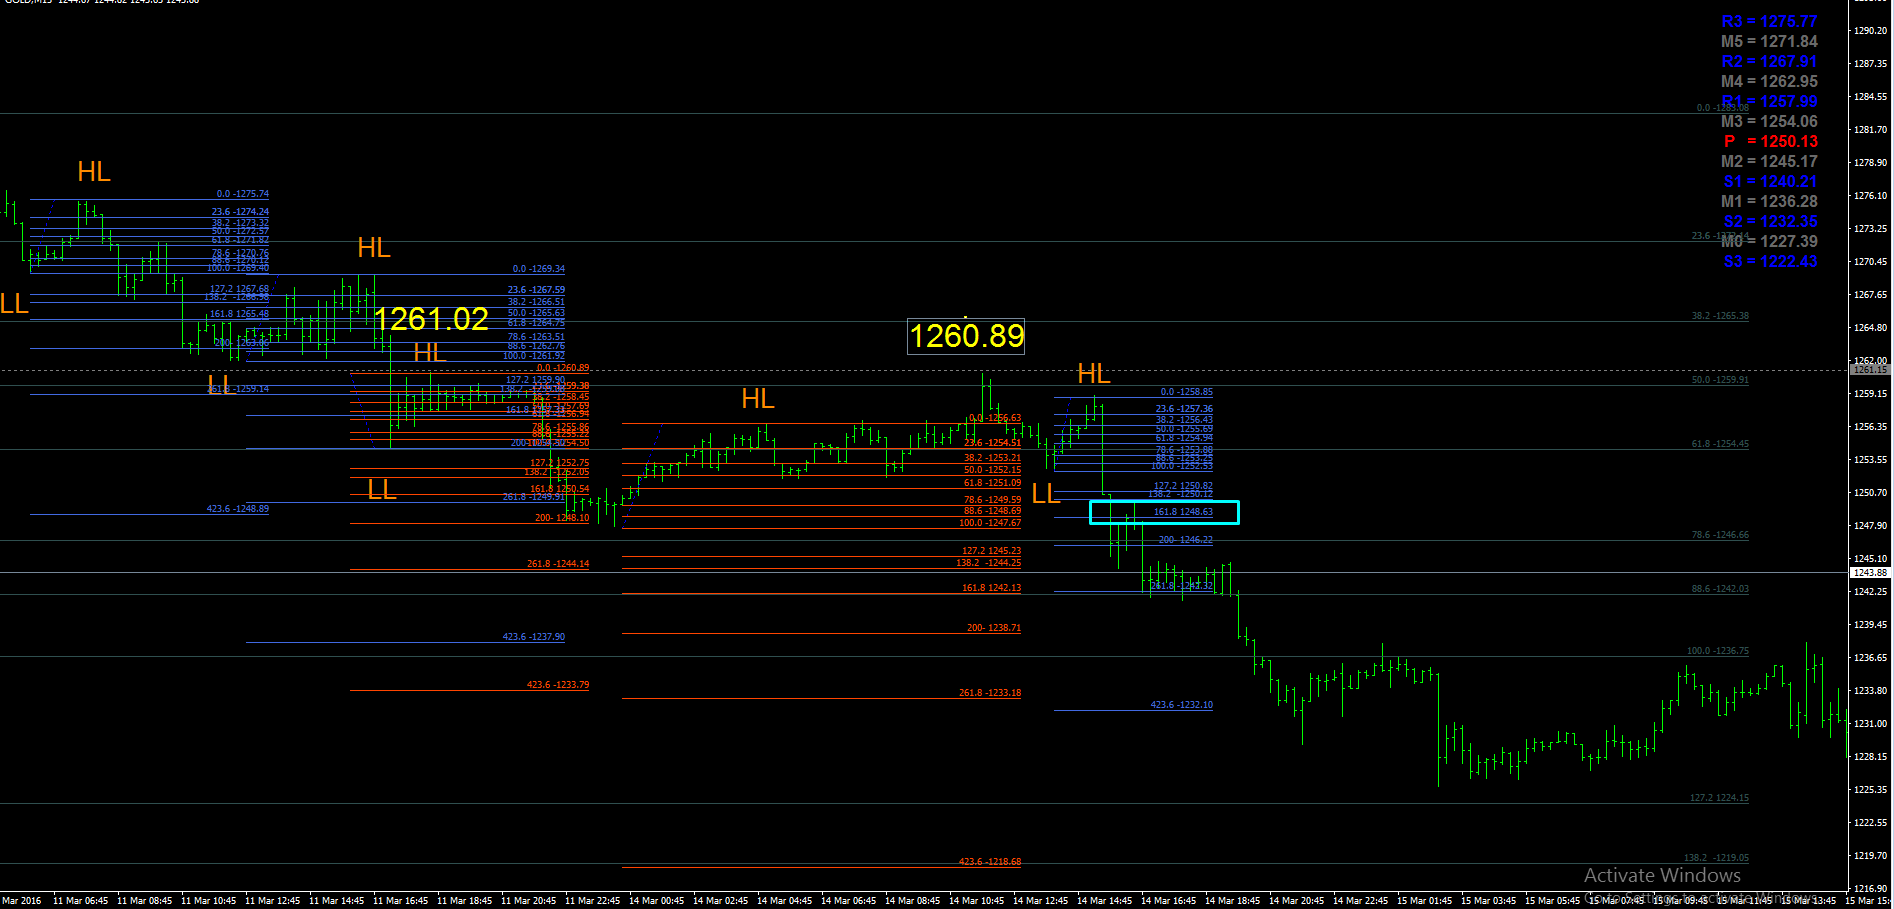Click the 423.6 -1232.10 Fibonacci label
Image resolution: width=1894 pixels, height=909 pixels.
(x=1182, y=705)
